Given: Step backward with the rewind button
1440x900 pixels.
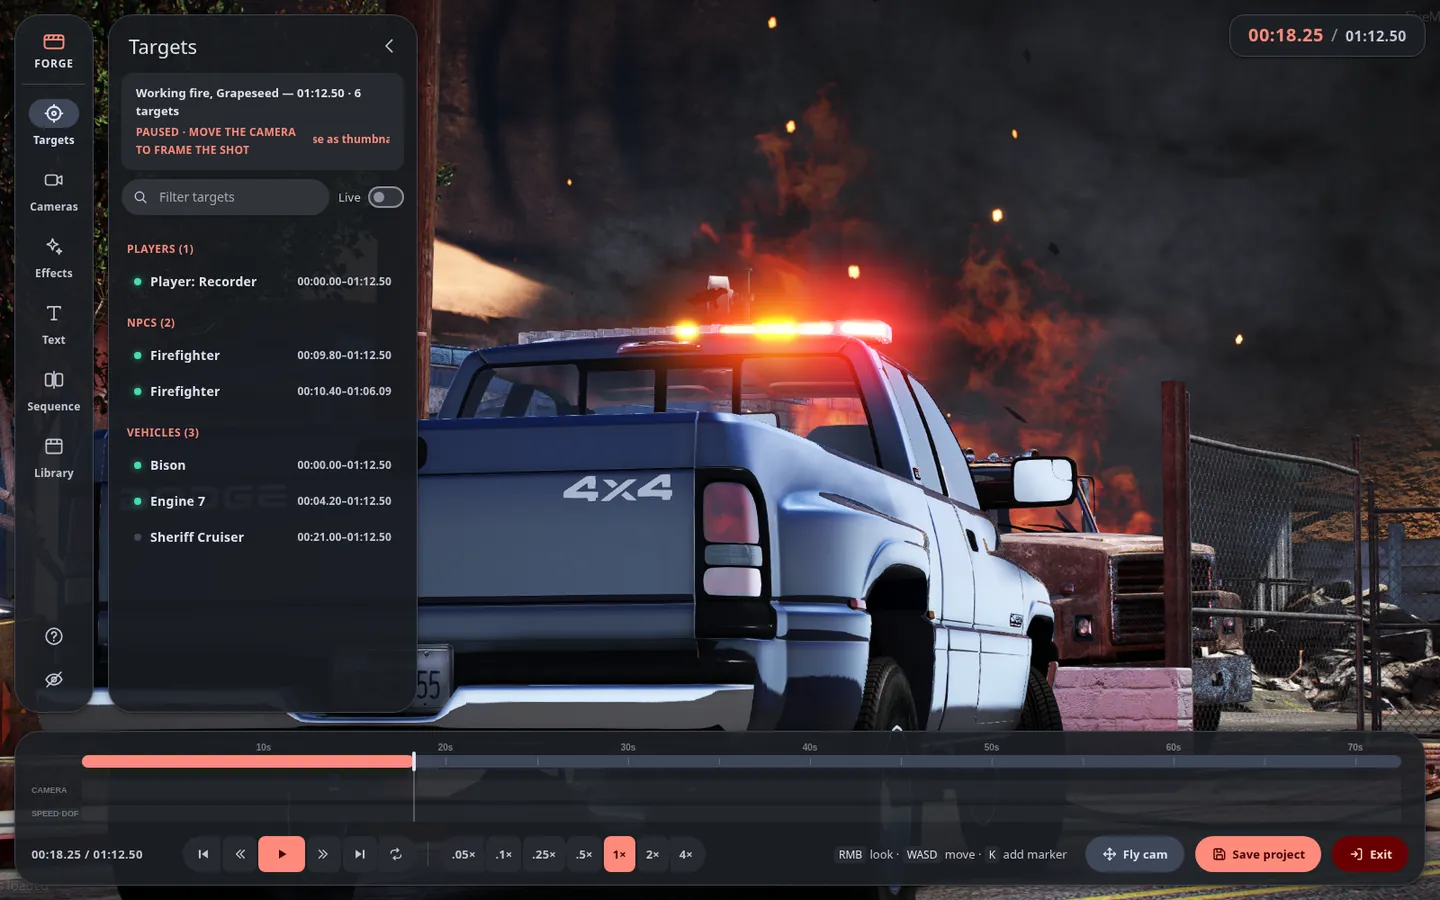Looking at the screenshot, I should point(240,854).
